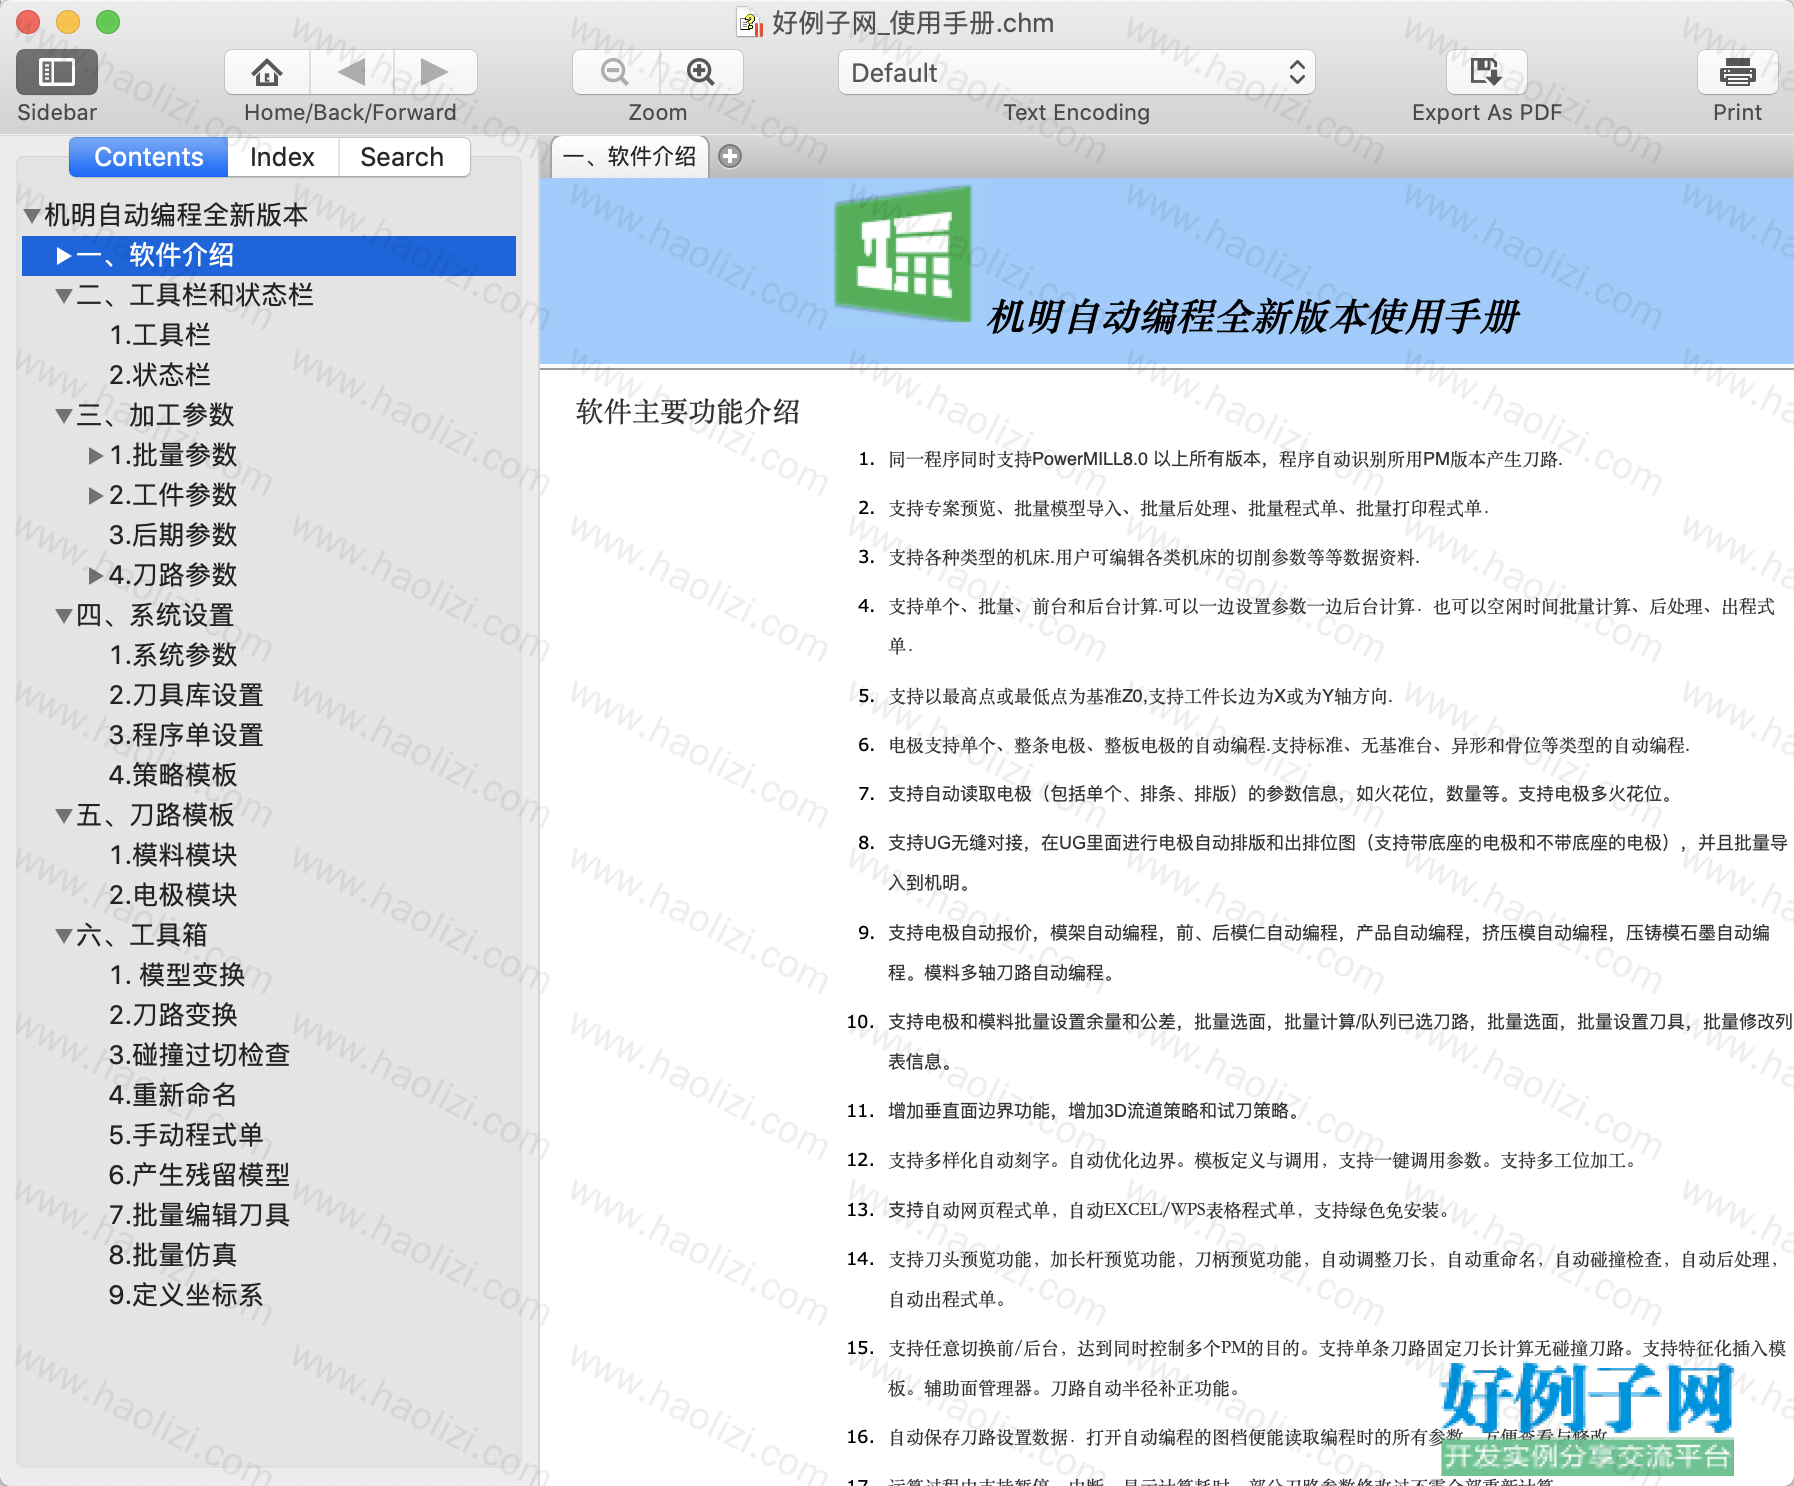
Task: Add a new tab with plus button
Action: point(731,157)
